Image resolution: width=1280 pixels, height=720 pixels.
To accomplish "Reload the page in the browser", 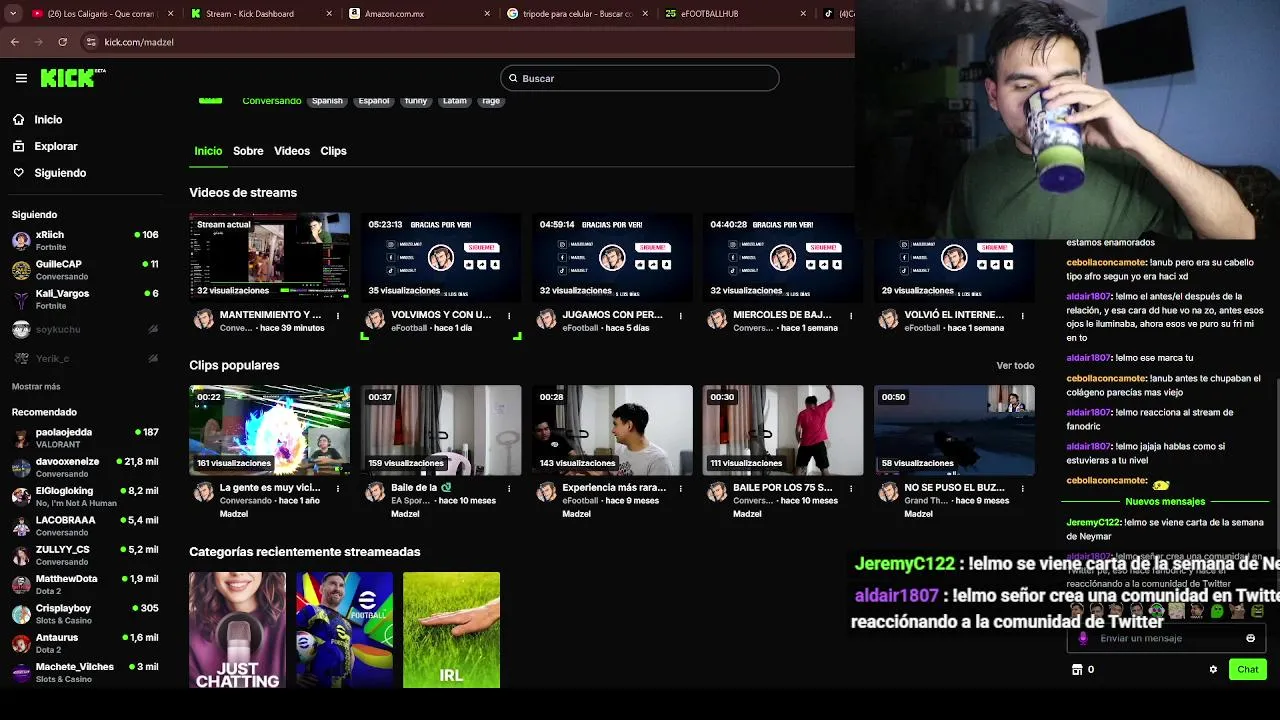I will (63, 42).
